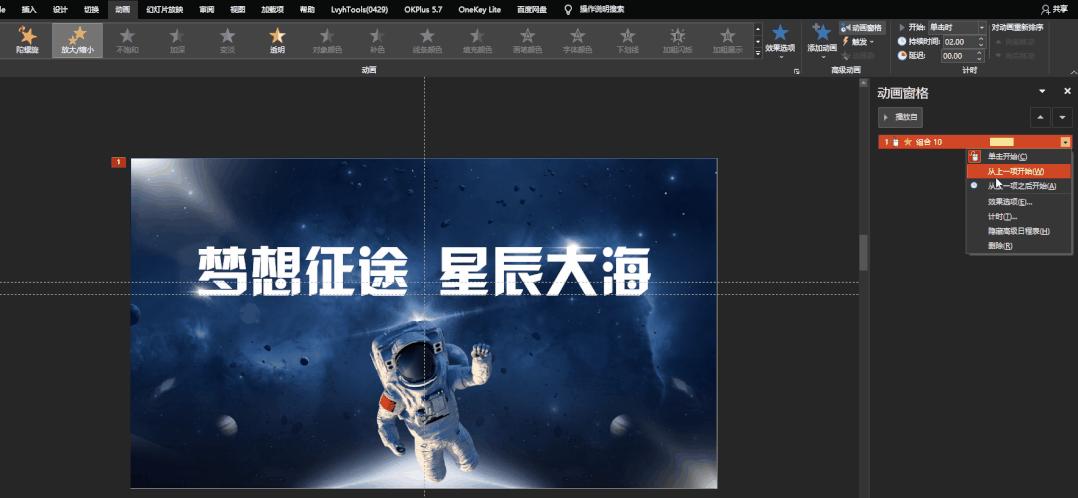Open the 动画 group dialog launcher
Image resolution: width=1078 pixels, height=498 pixels.
click(797, 71)
